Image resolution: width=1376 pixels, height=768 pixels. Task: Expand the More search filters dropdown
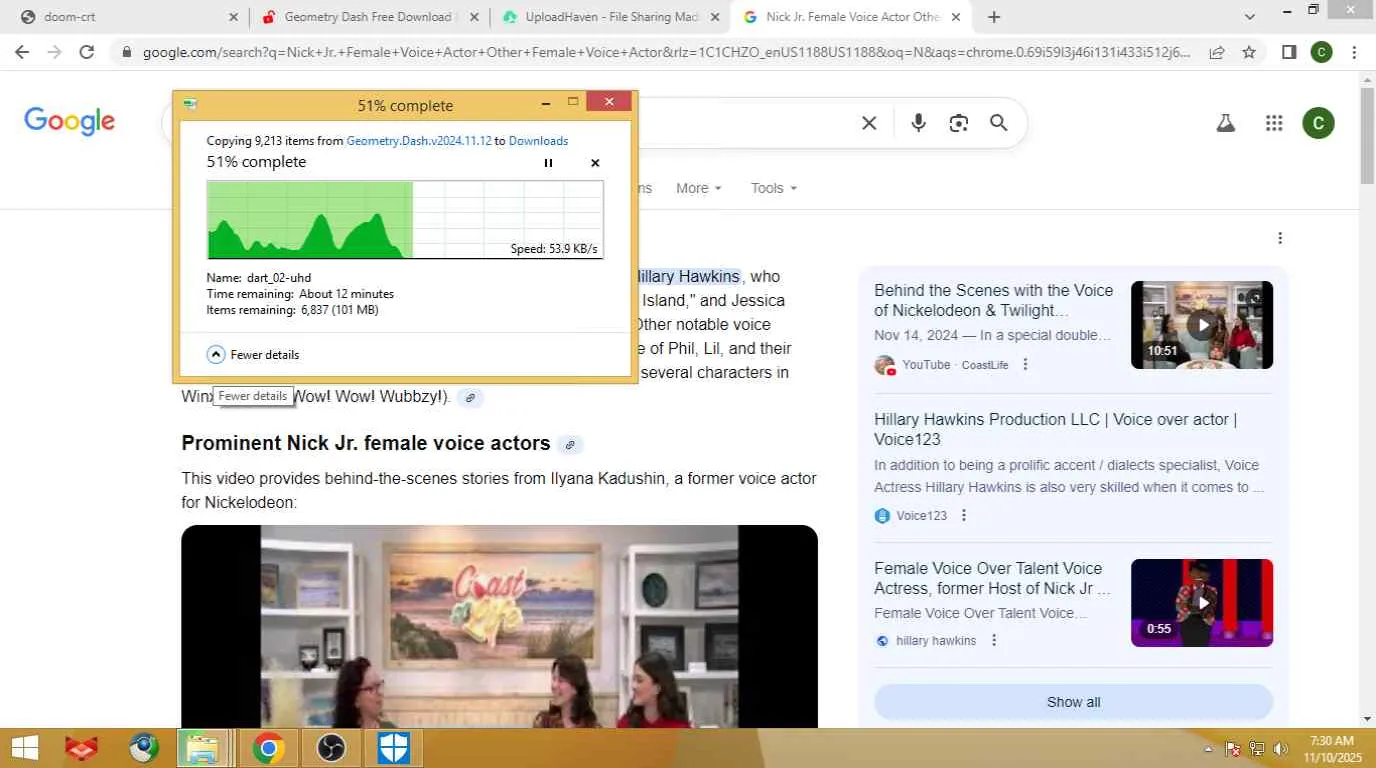tap(699, 188)
